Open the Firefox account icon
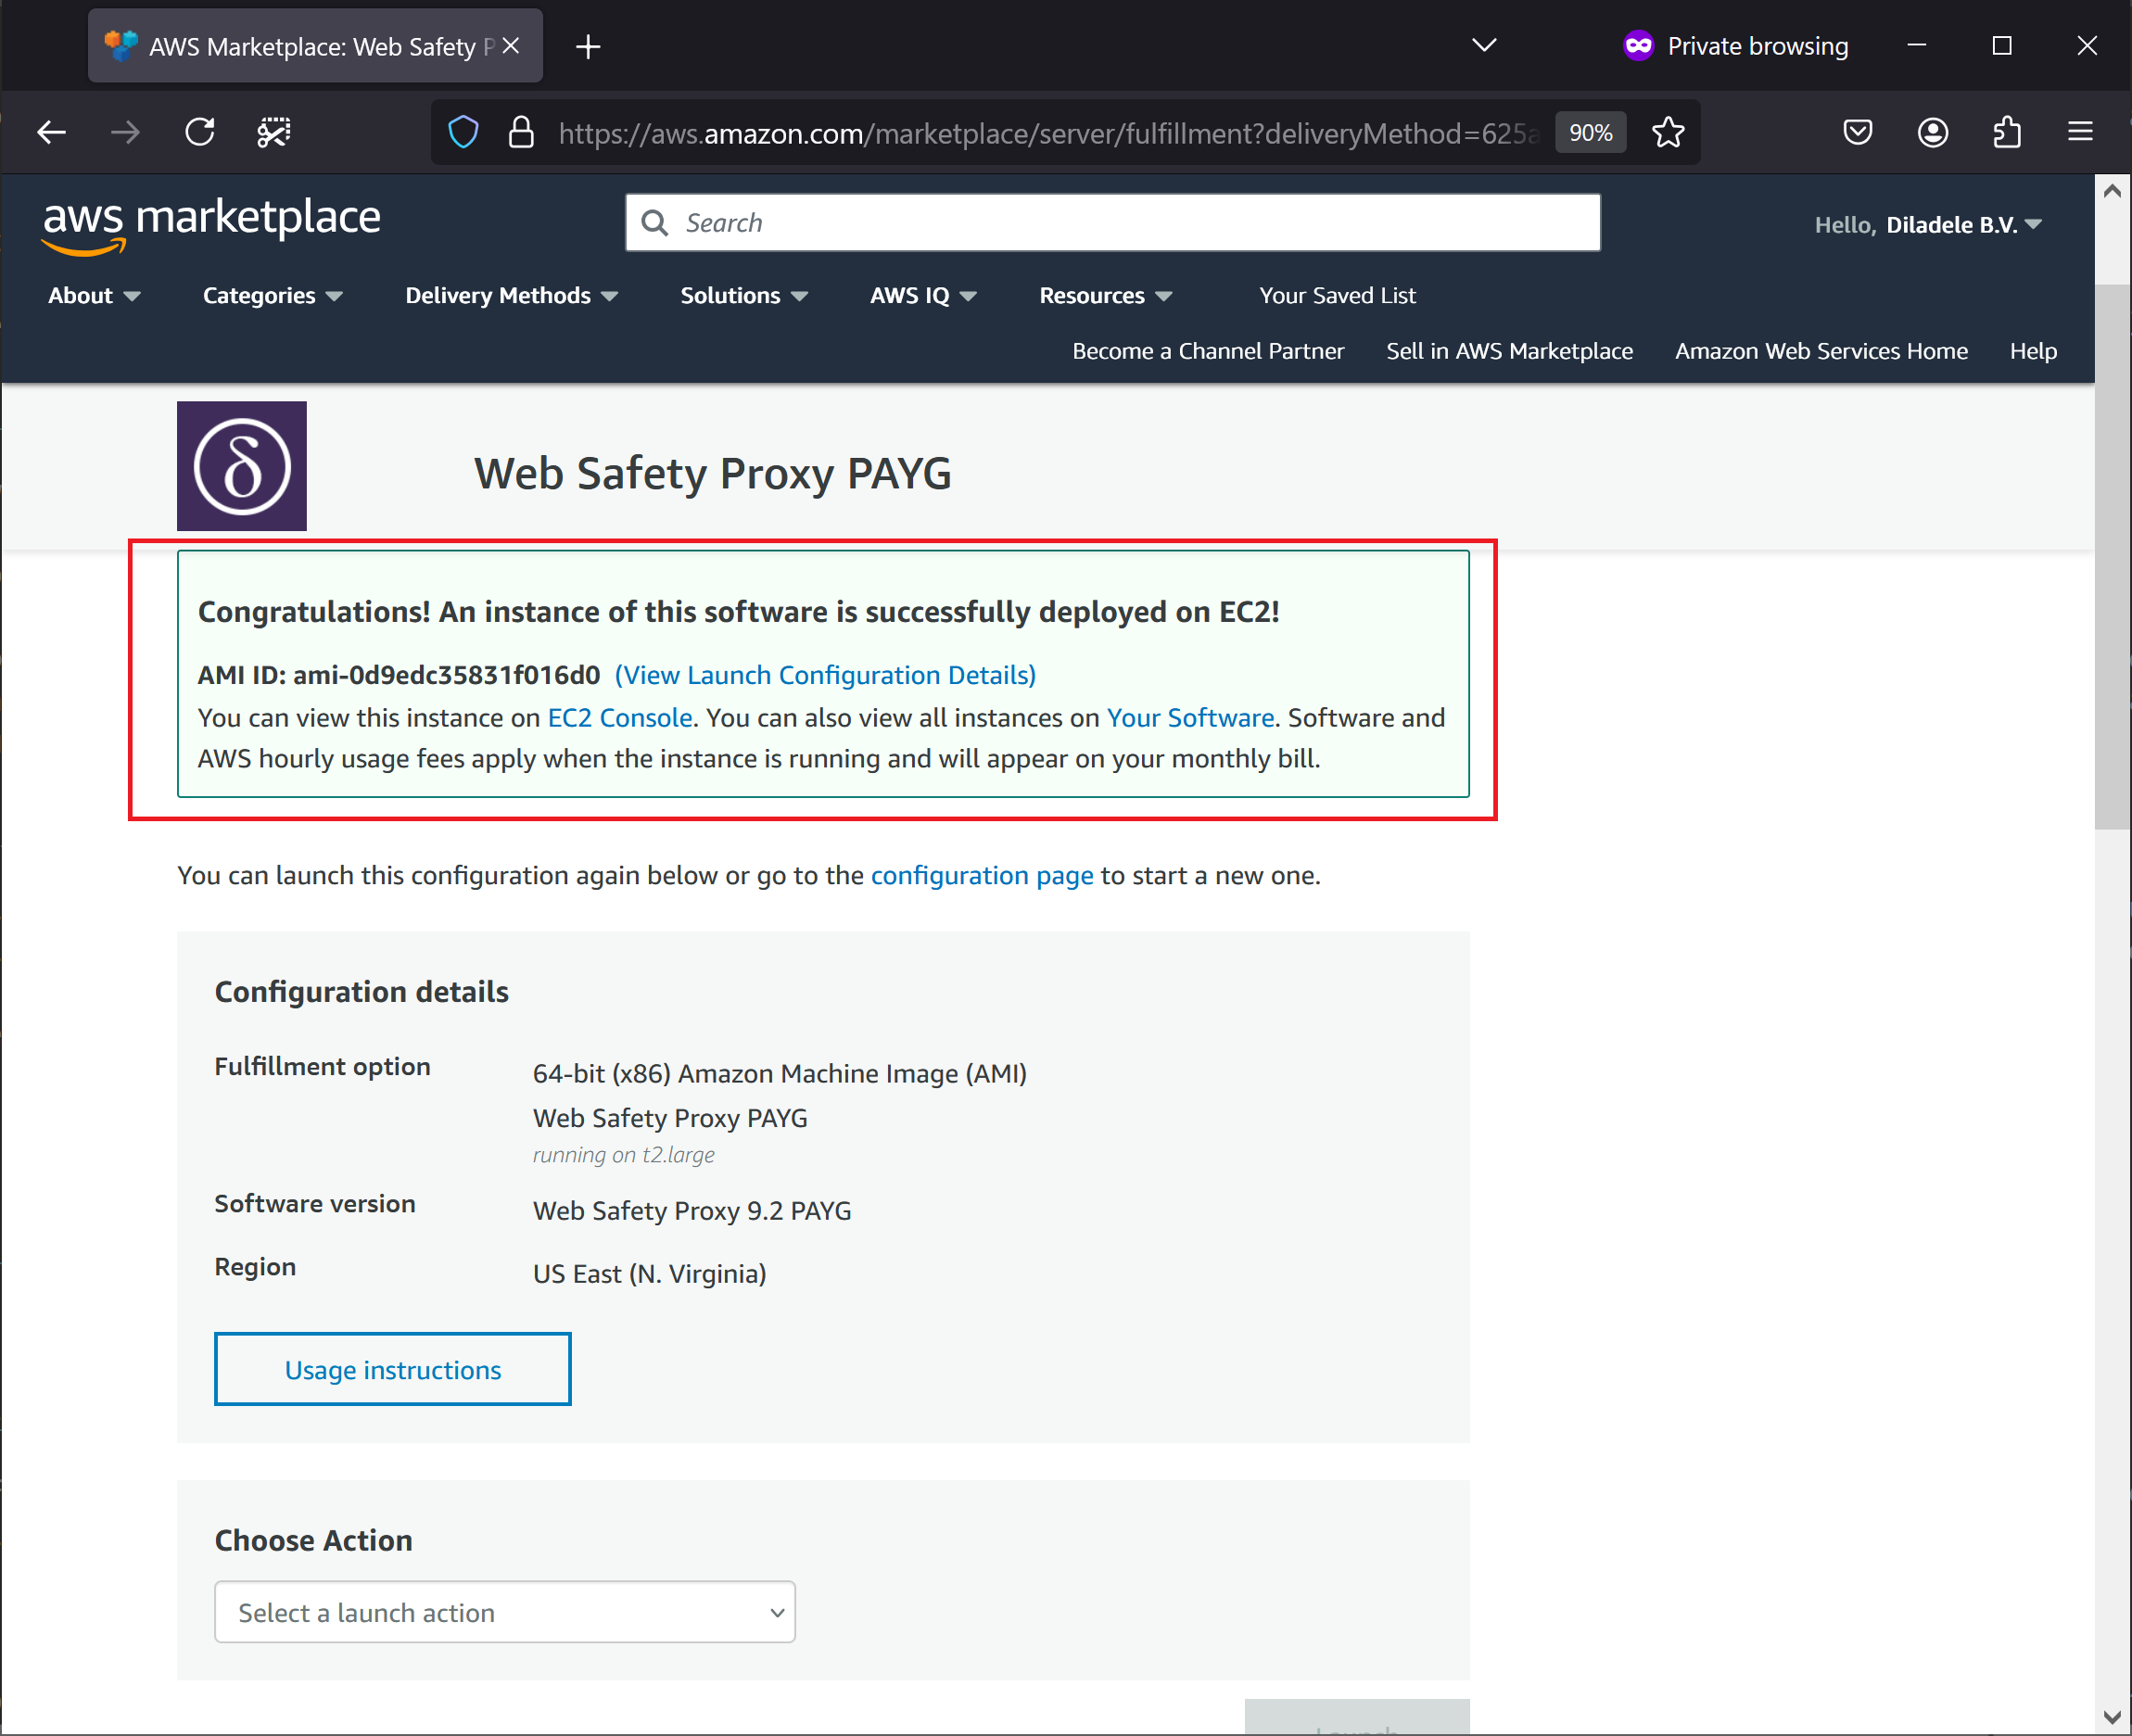Viewport: 2132px width, 1736px height. tap(1932, 132)
